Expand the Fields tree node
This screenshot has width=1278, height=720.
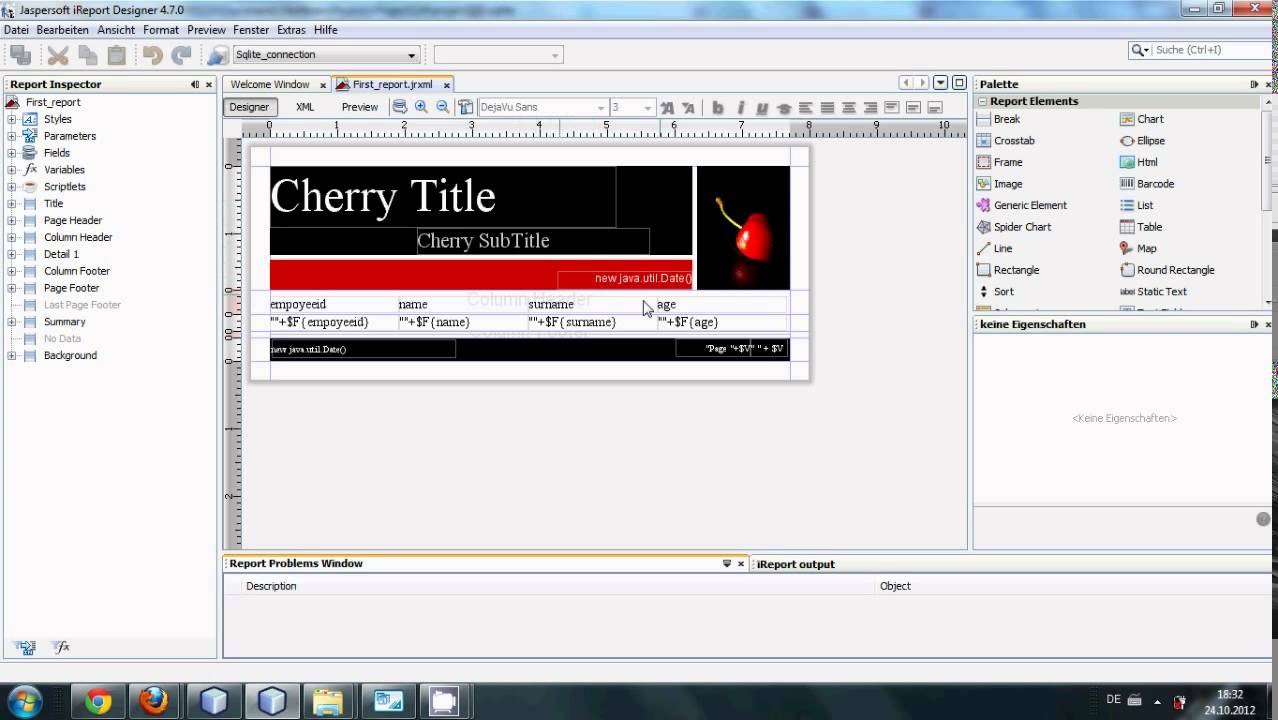click(x=12, y=153)
